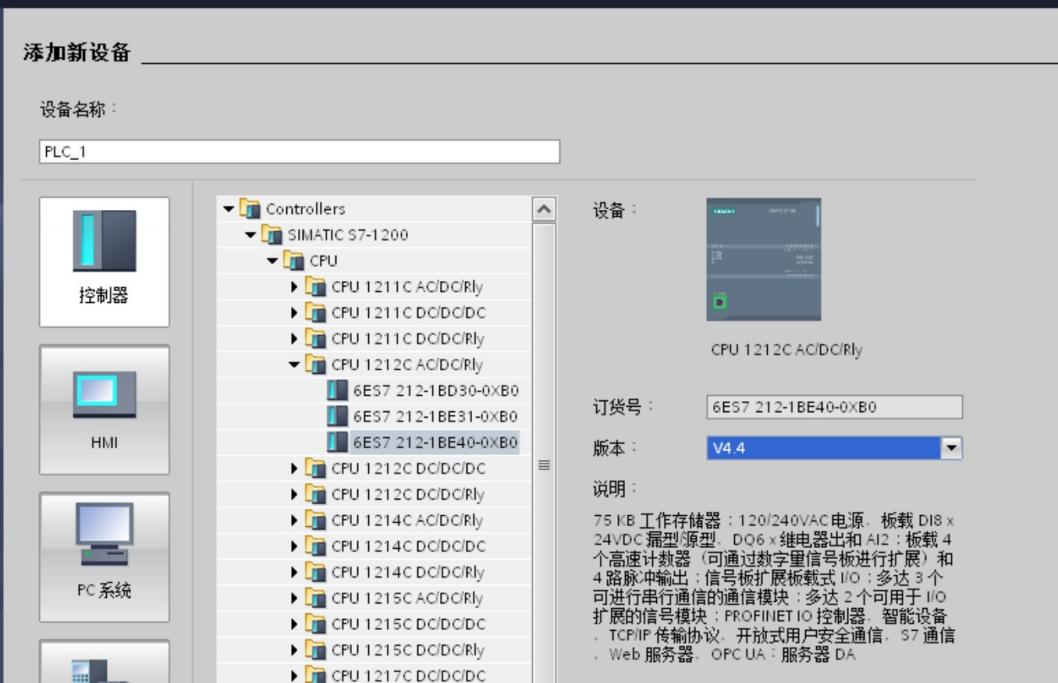
Task: Open the 版本 V4.4 version dropdown
Action: point(951,448)
